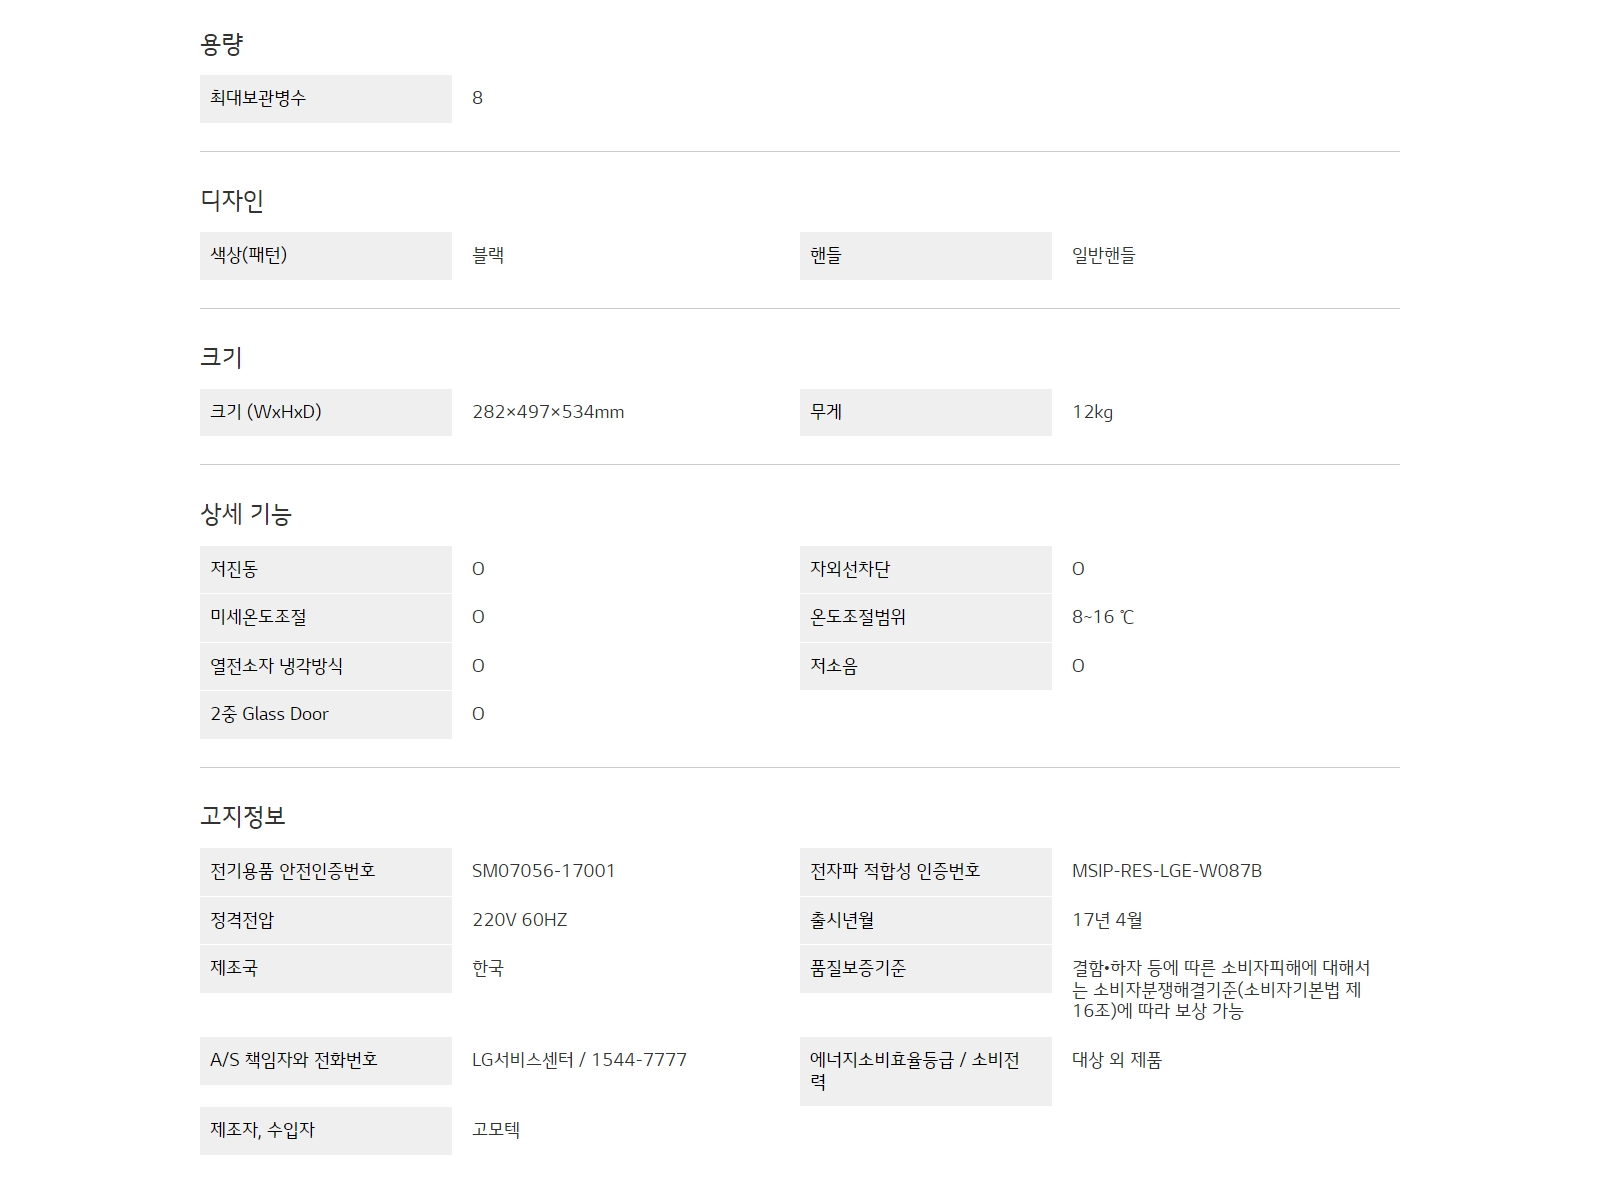Click the 고모텍 manufacturer value
Image resolution: width=1600 pixels, height=1183 pixels.
coord(496,1130)
